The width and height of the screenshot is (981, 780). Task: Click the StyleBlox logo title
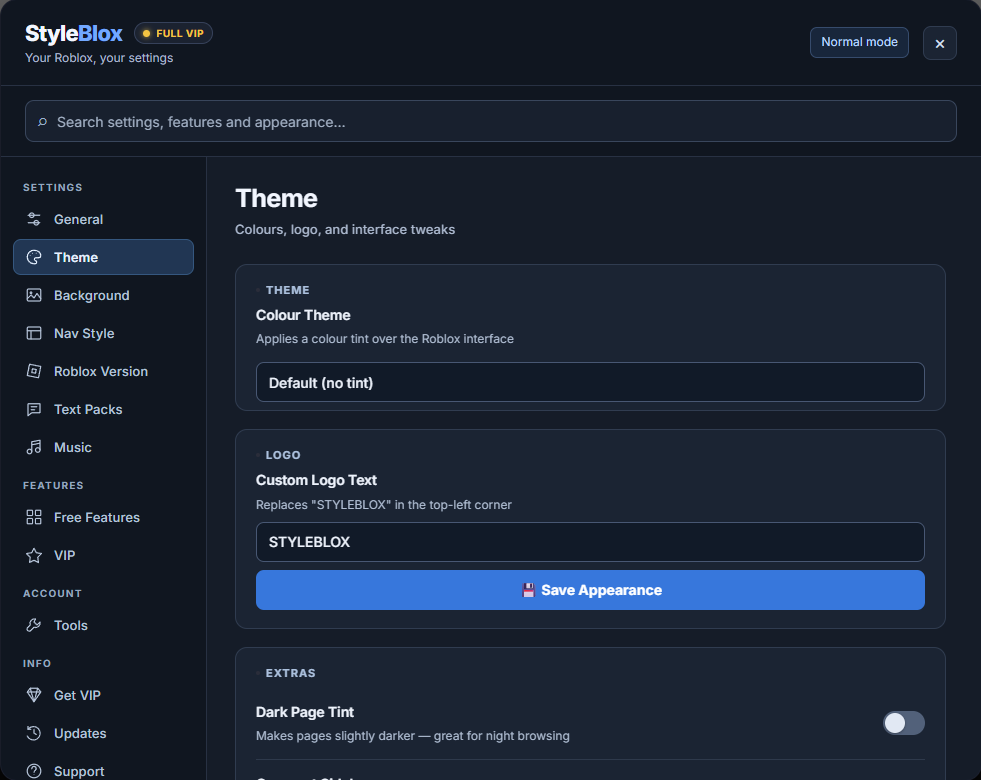pos(74,34)
